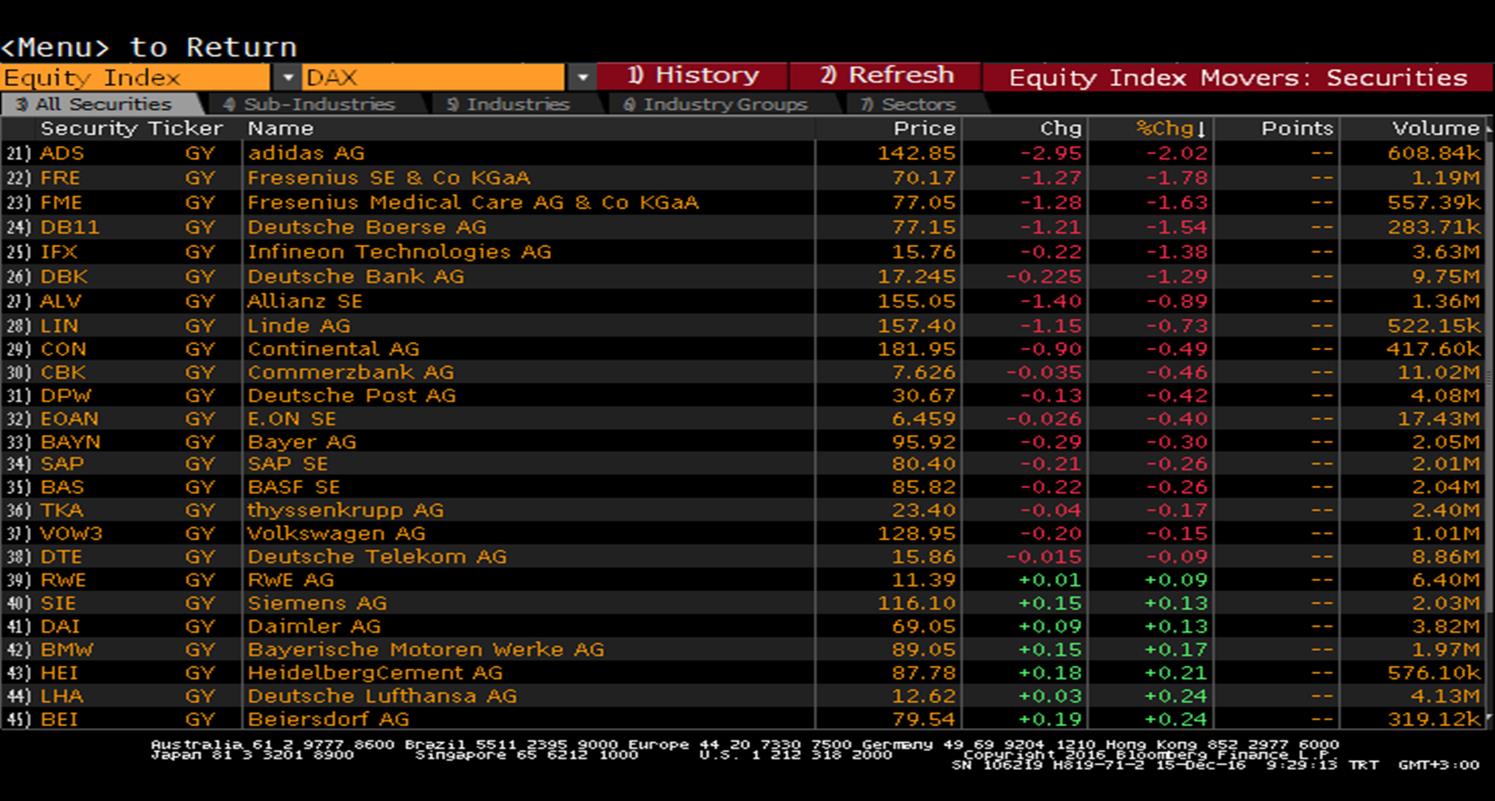
Task: Open the FRE ticker link
Action: [60, 178]
